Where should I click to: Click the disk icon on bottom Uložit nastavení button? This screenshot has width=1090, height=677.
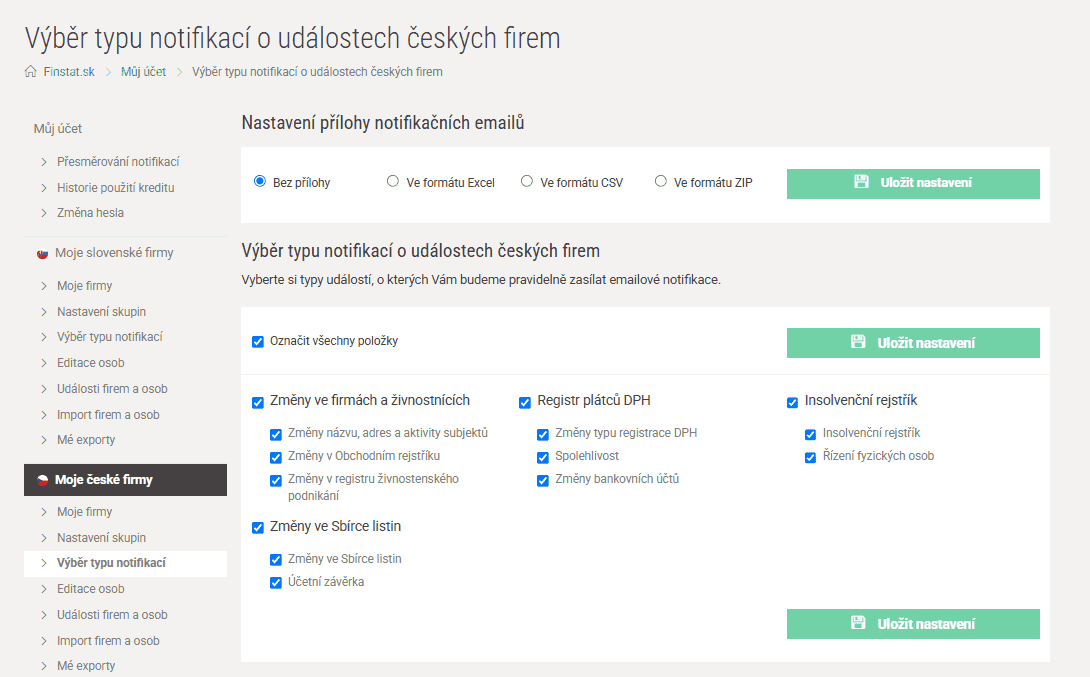point(858,623)
